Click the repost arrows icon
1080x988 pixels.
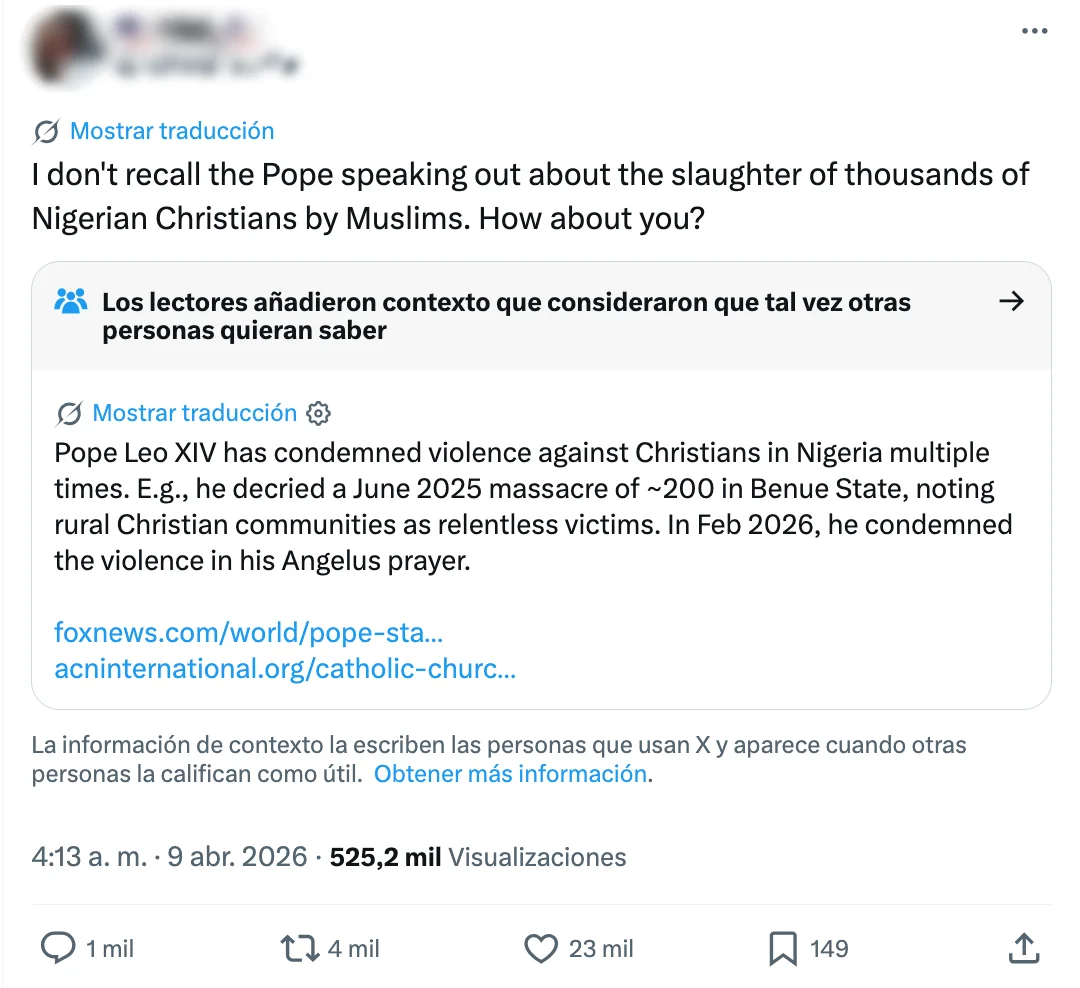(x=299, y=948)
